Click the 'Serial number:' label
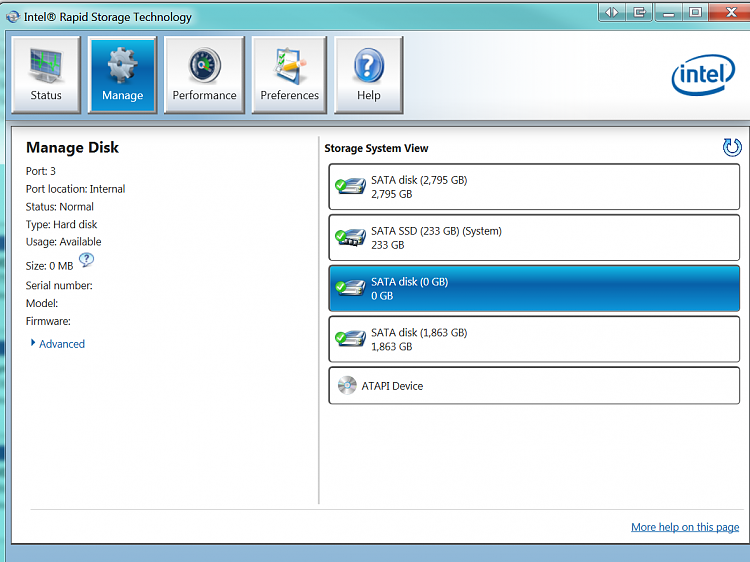Viewport: 750px width, 562px height. tap(59, 286)
